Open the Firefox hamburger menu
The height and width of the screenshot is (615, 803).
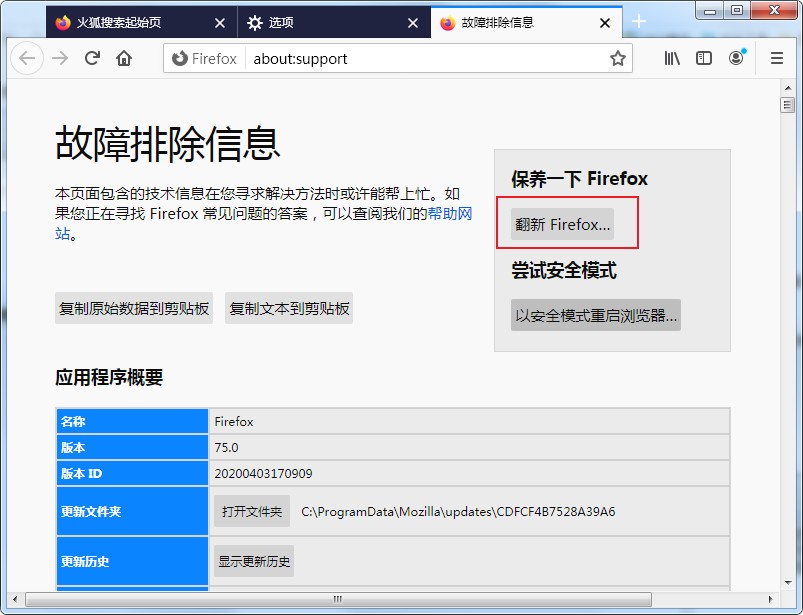click(x=776, y=58)
